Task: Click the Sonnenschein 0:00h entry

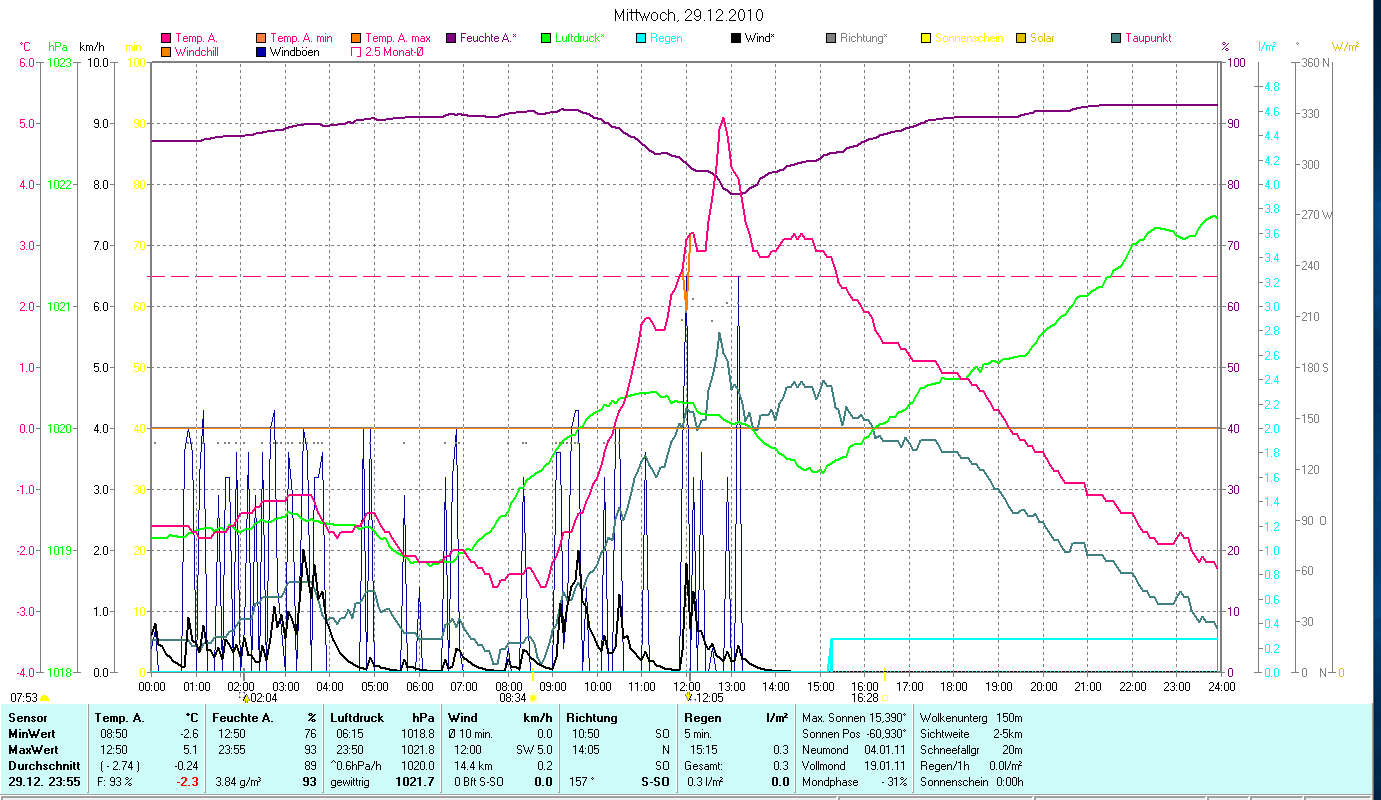Action: coord(970,782)
